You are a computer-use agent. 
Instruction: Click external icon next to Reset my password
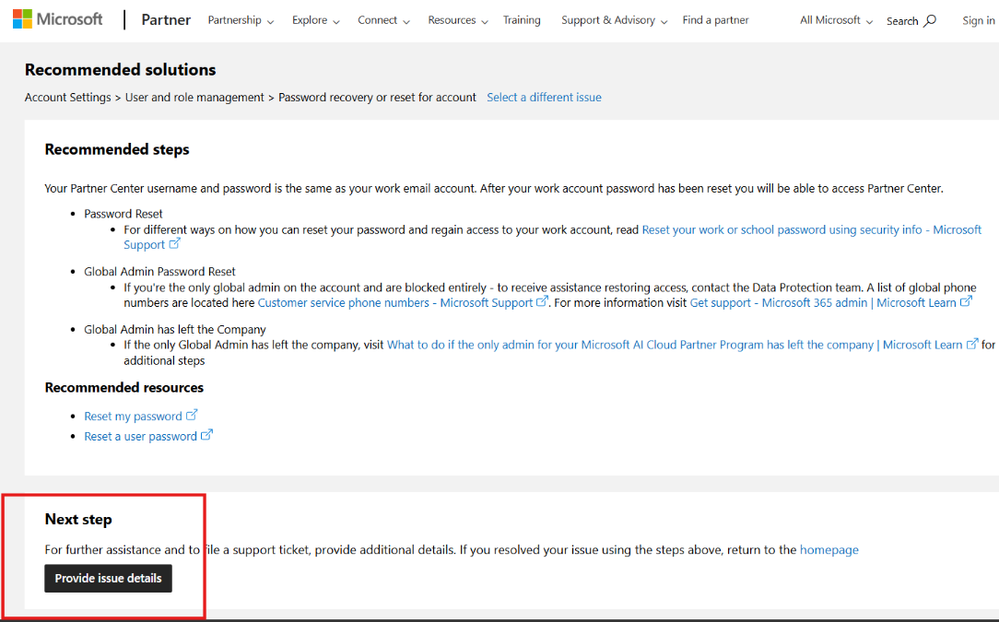[x=191, y=415]
